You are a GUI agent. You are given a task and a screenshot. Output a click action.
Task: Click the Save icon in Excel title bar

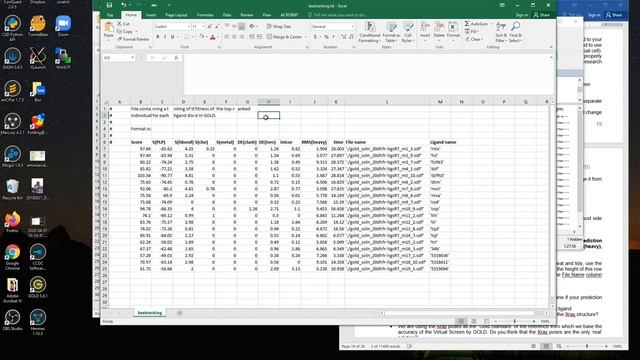109,5
